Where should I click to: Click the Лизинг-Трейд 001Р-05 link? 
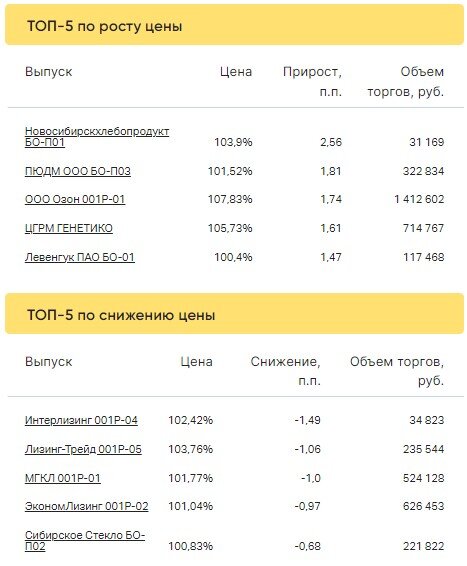click(83, 449)
